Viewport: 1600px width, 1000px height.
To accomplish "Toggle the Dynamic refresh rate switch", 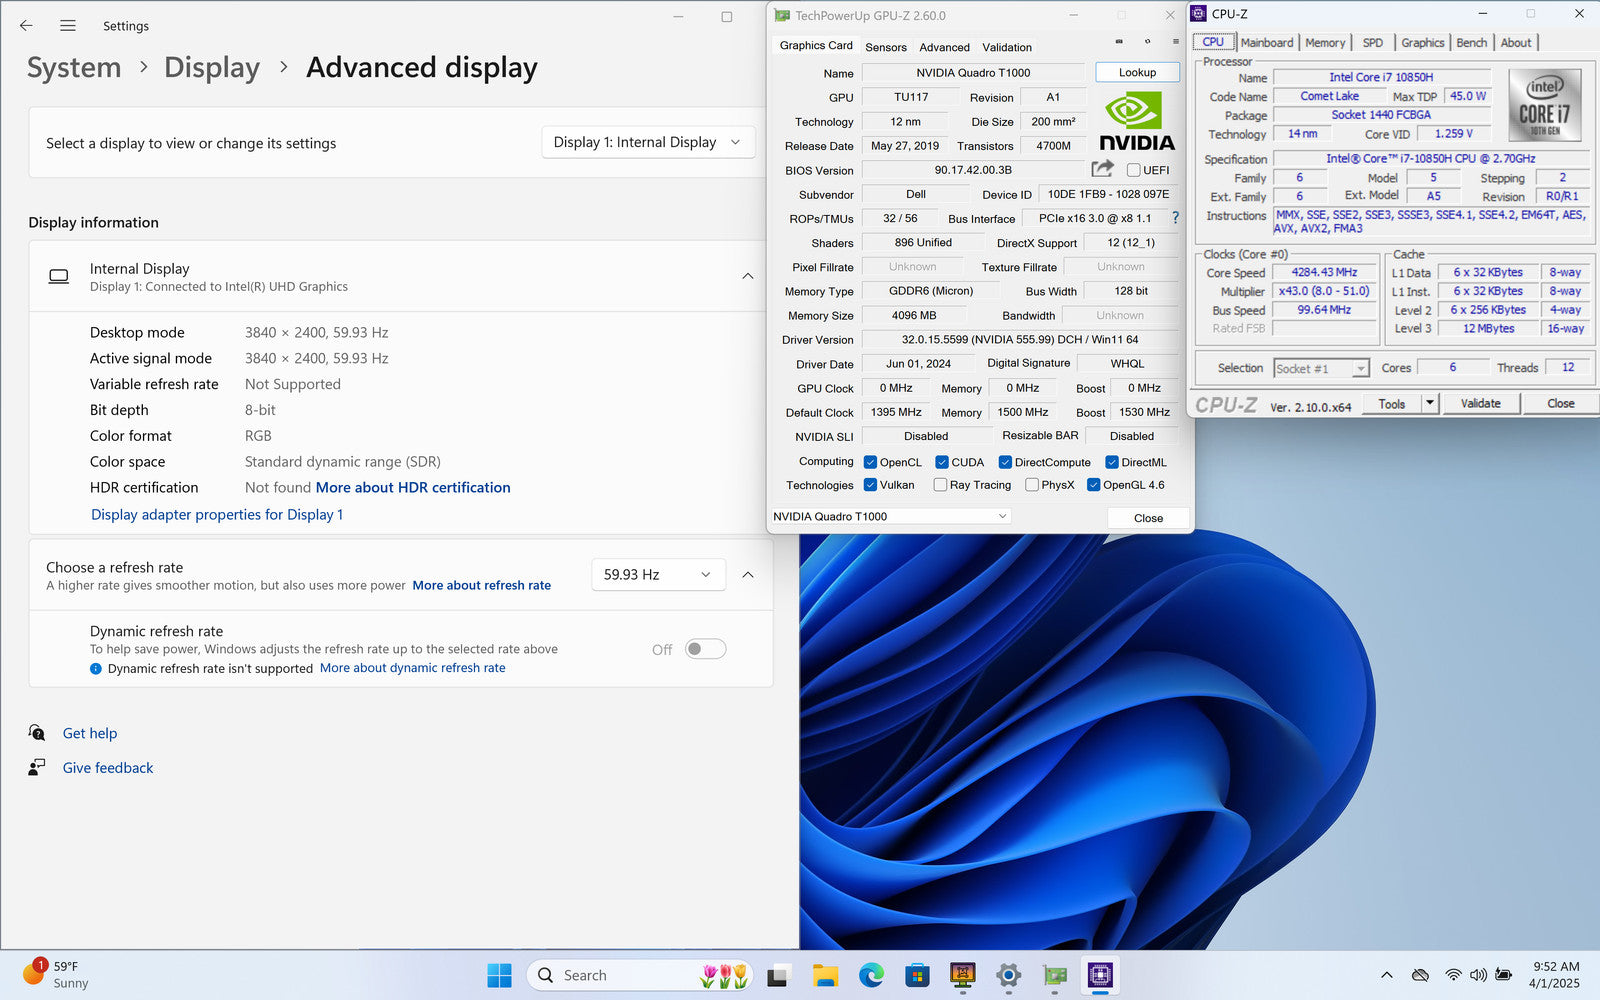I will point(705,650).
